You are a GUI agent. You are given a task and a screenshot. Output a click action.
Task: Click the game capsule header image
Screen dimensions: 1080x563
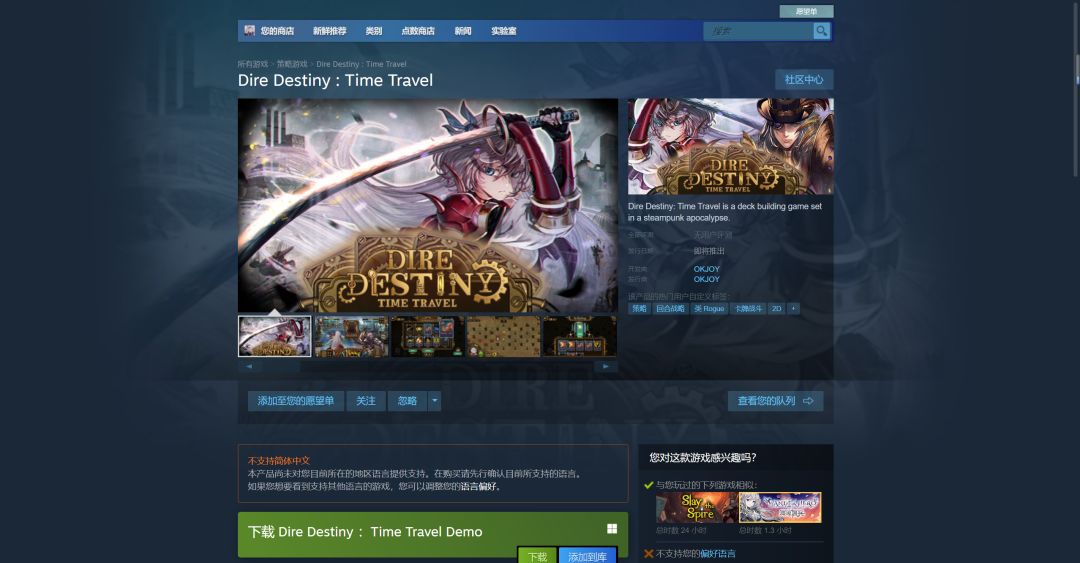[x=730, y=146]
